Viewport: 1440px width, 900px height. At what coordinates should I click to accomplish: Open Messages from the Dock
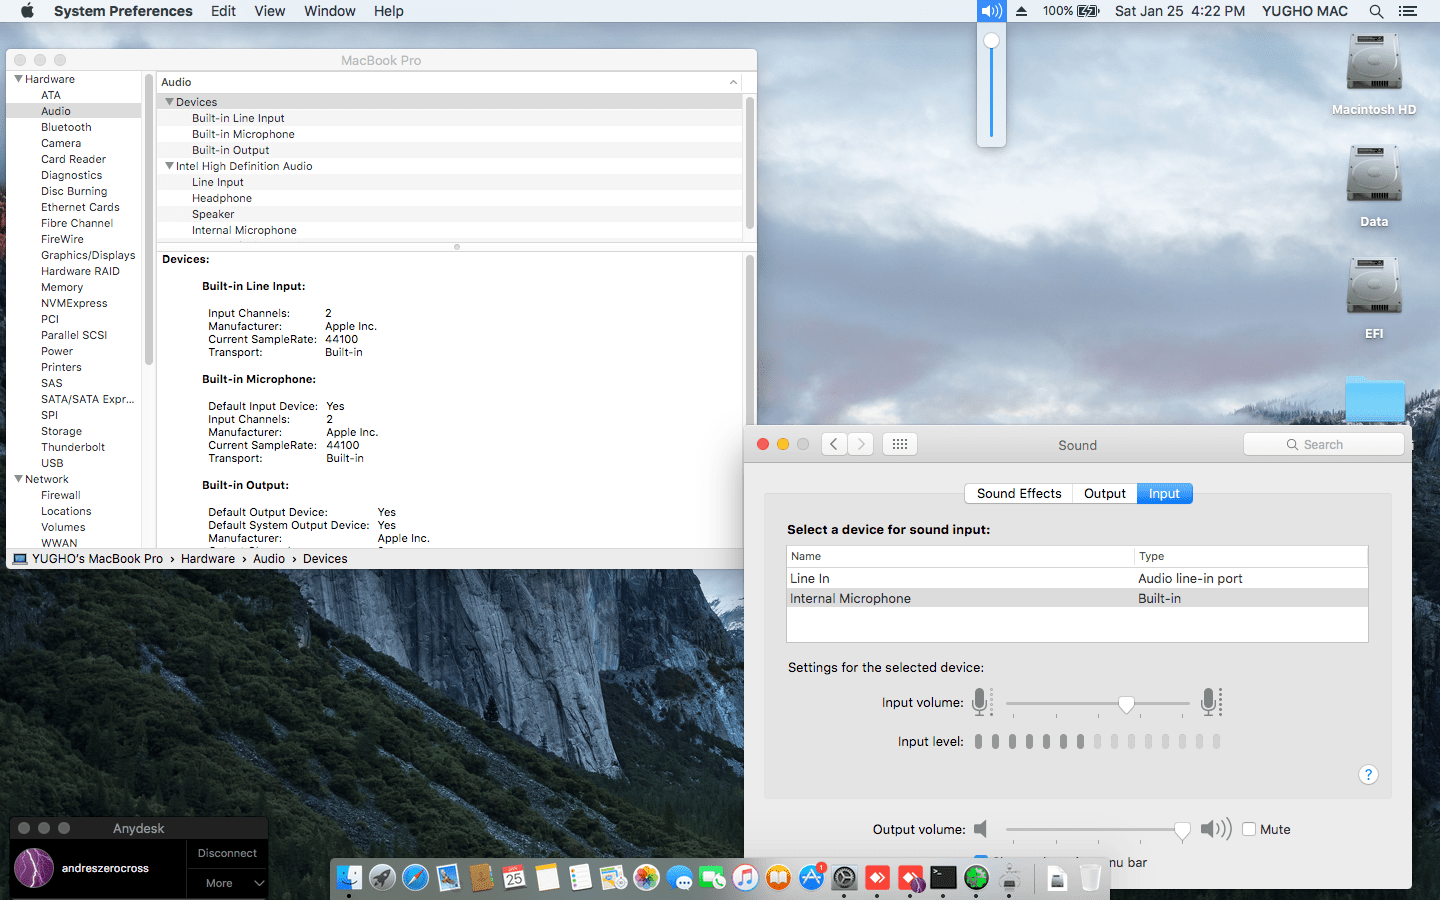click(x=679, y=878)
